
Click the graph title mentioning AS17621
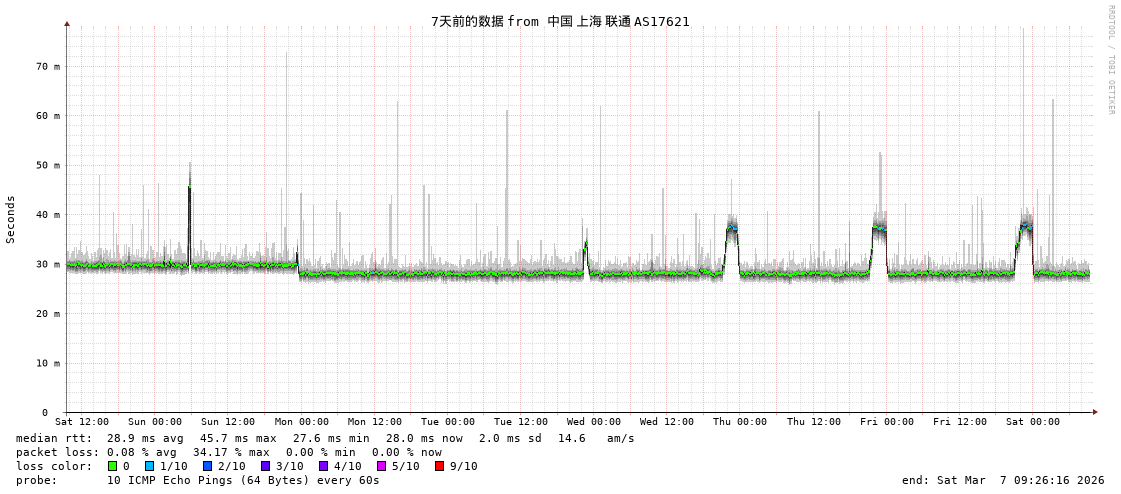pos(560,21)
